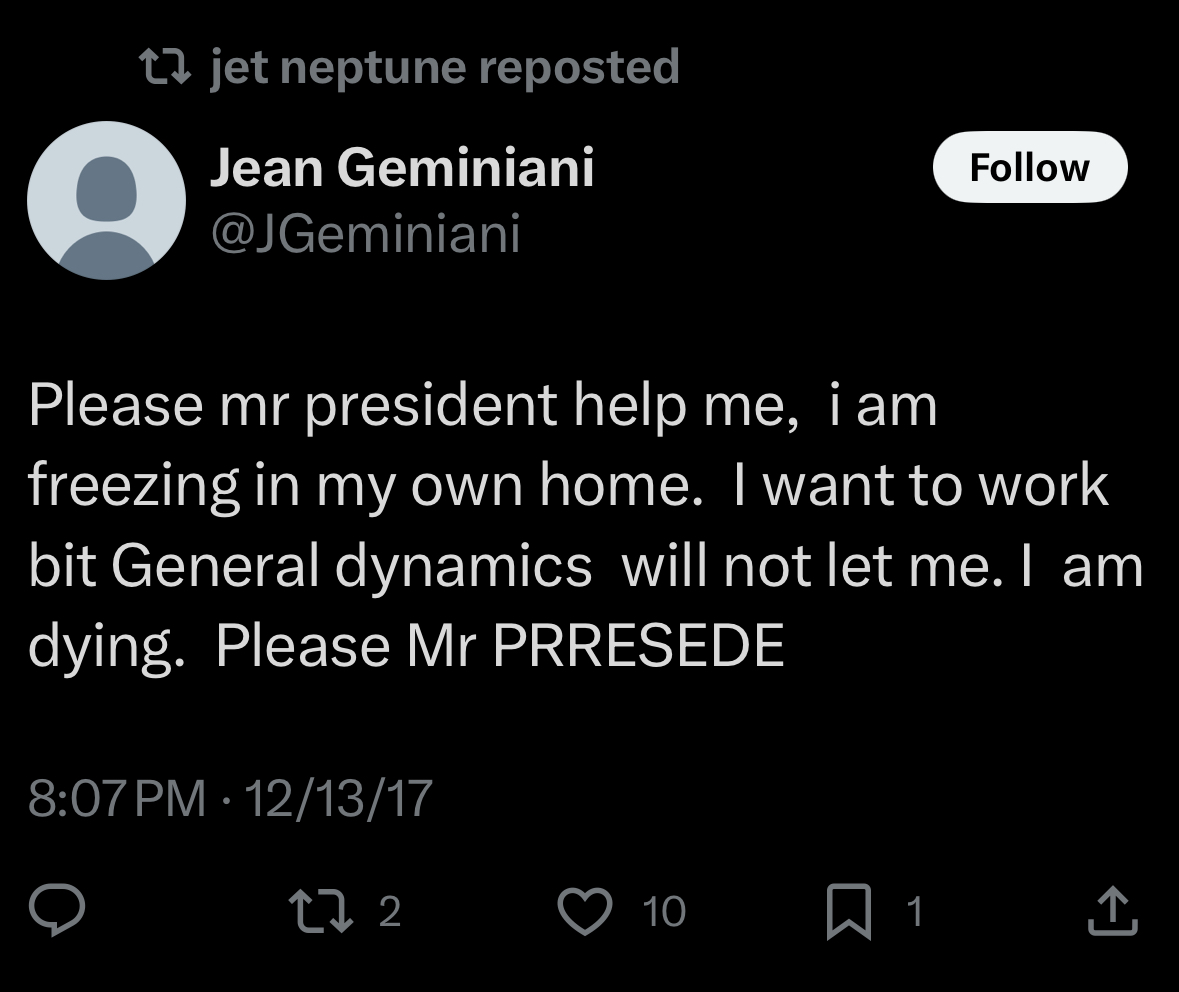Click the reply speech bubble icon
The height and width of the screenshot is (992, 1179).
[x=57, y=911]
